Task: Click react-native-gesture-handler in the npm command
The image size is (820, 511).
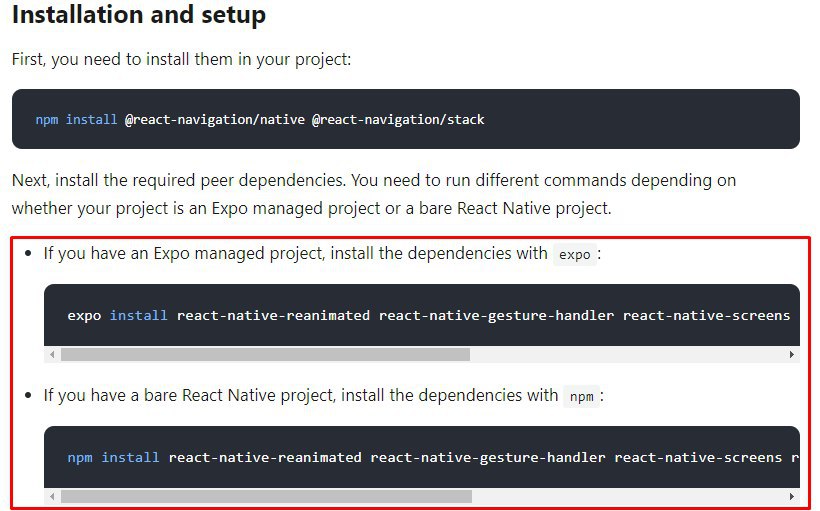Action: coord(488,457)
